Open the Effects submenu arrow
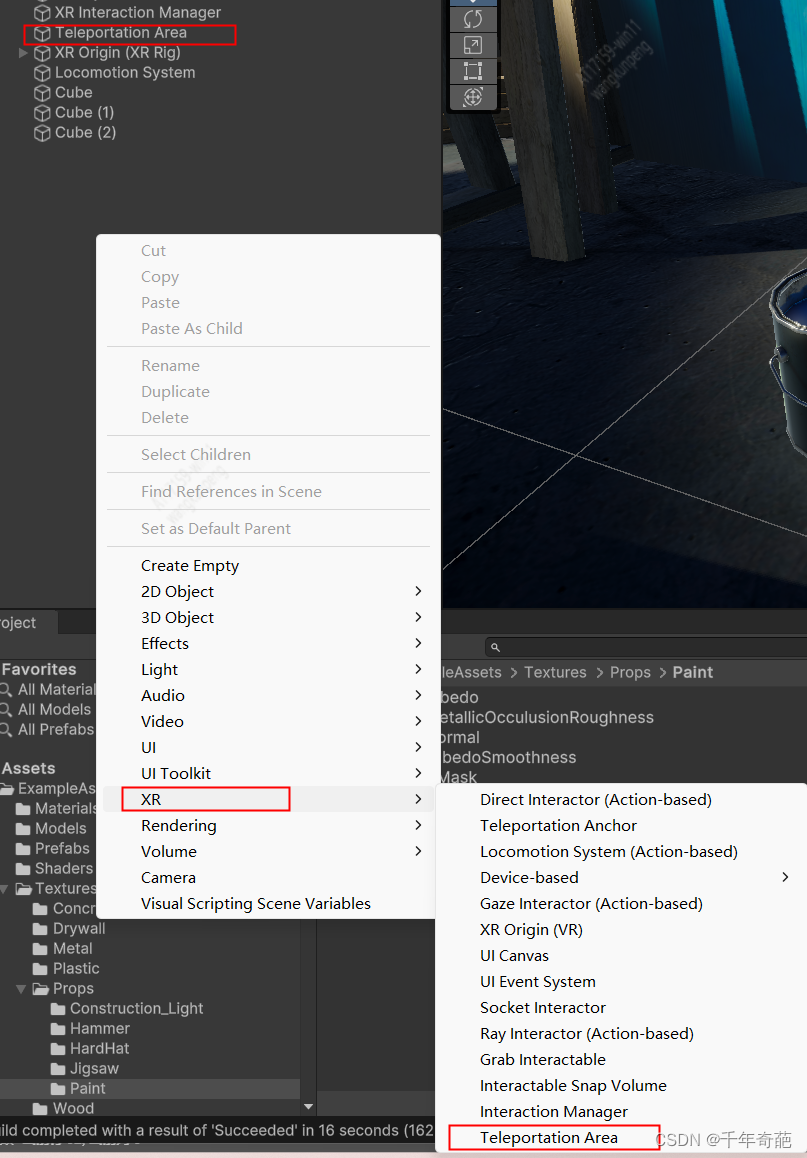This screenshot has width=807, height=1158. tap(418, 643)
